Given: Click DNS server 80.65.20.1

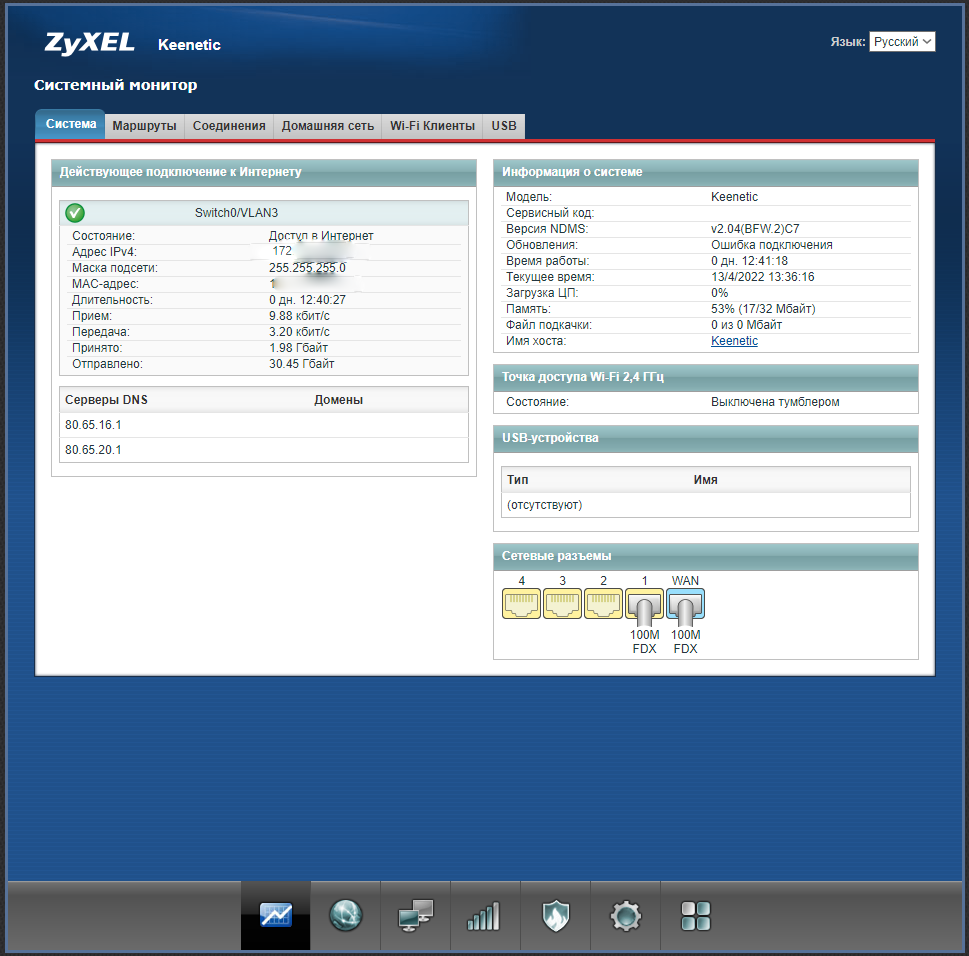Looking at the screenshot, I should pyautogui.click(x=93, y=450).
